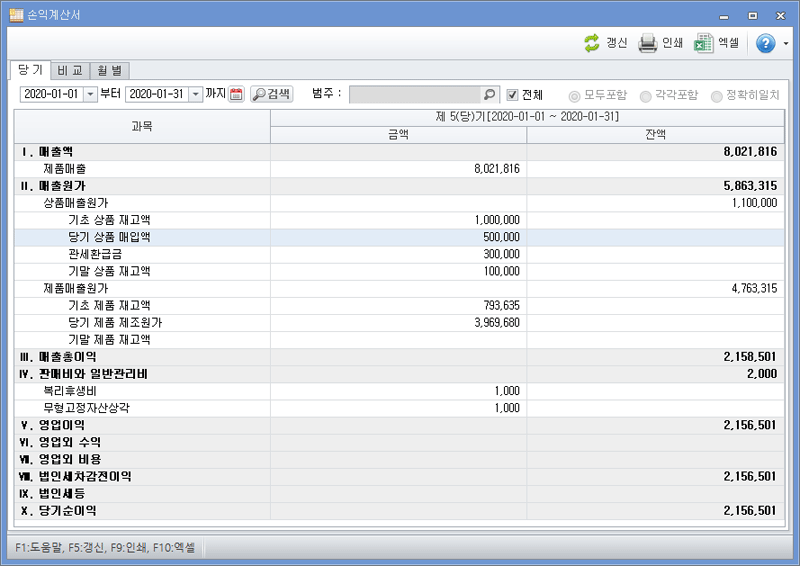
Task: Maximize the 손익계산서 window
Action: pyautogui.click(x=753, y=16)
